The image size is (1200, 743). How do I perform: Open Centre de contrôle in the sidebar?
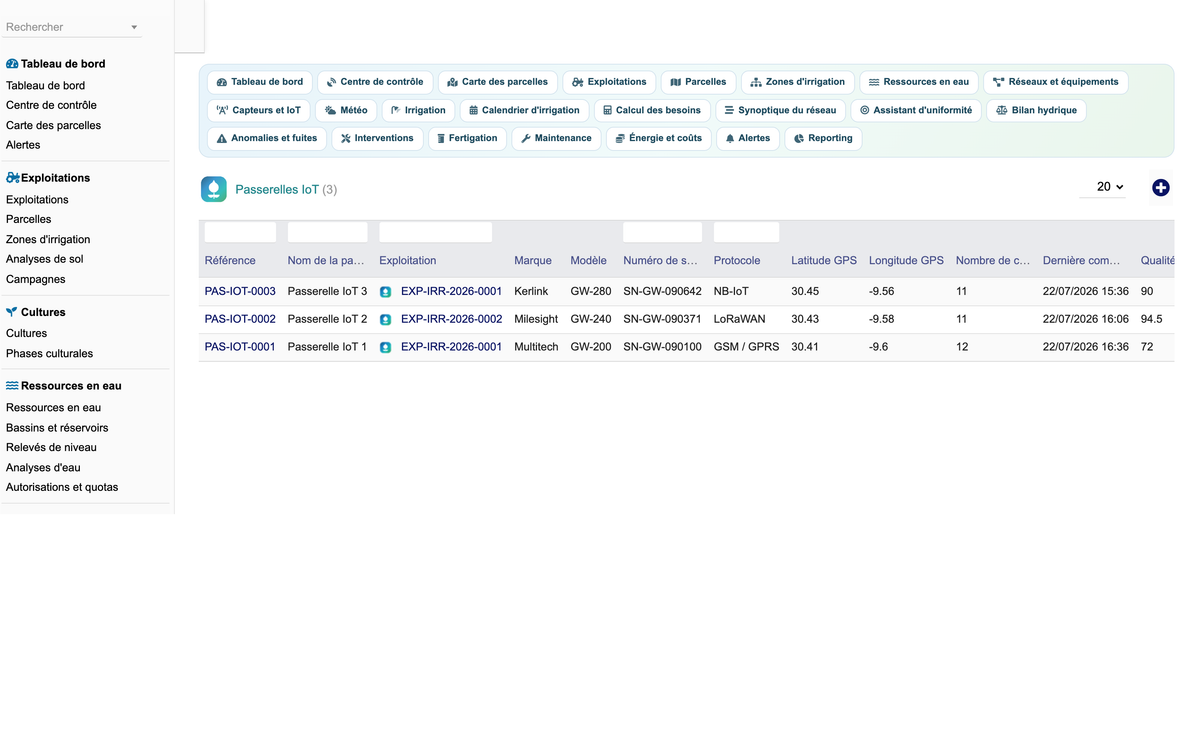(51, 105)
